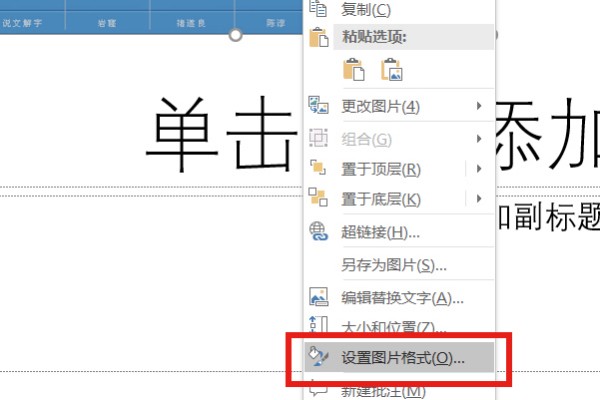Click the Send to Back icon
The height and width of the screenshot is (400, 600).
[x=318, y=197]
